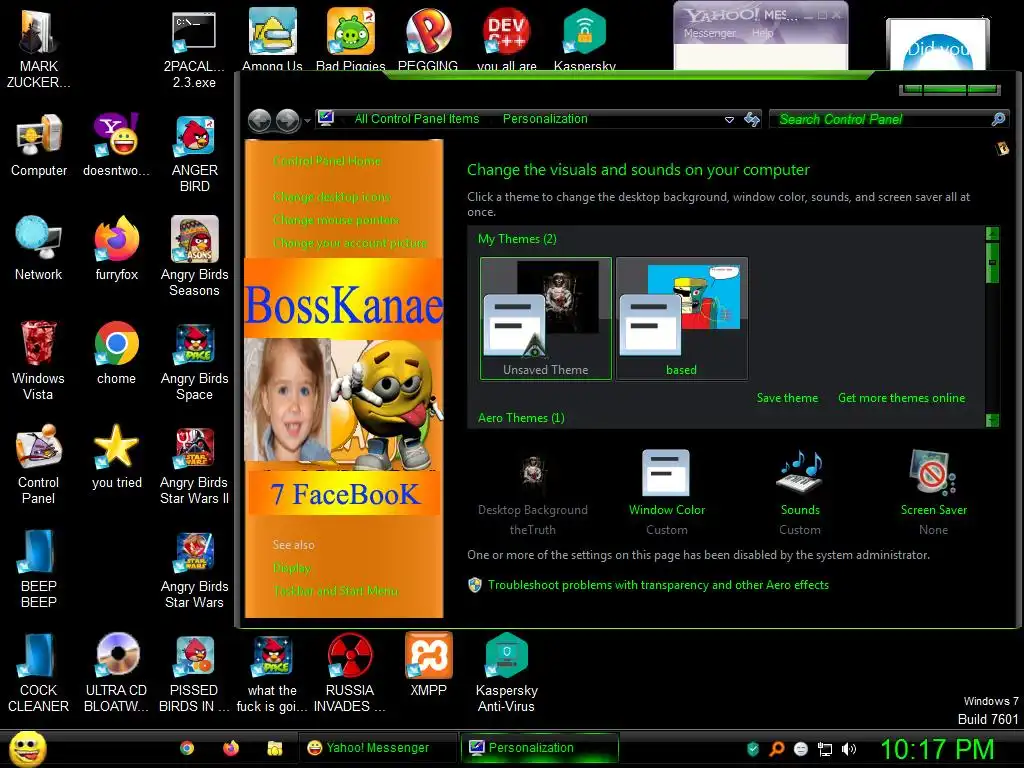Select the Unsaved Theme thumbnail
1024x768 pixels.
(546, 318)
